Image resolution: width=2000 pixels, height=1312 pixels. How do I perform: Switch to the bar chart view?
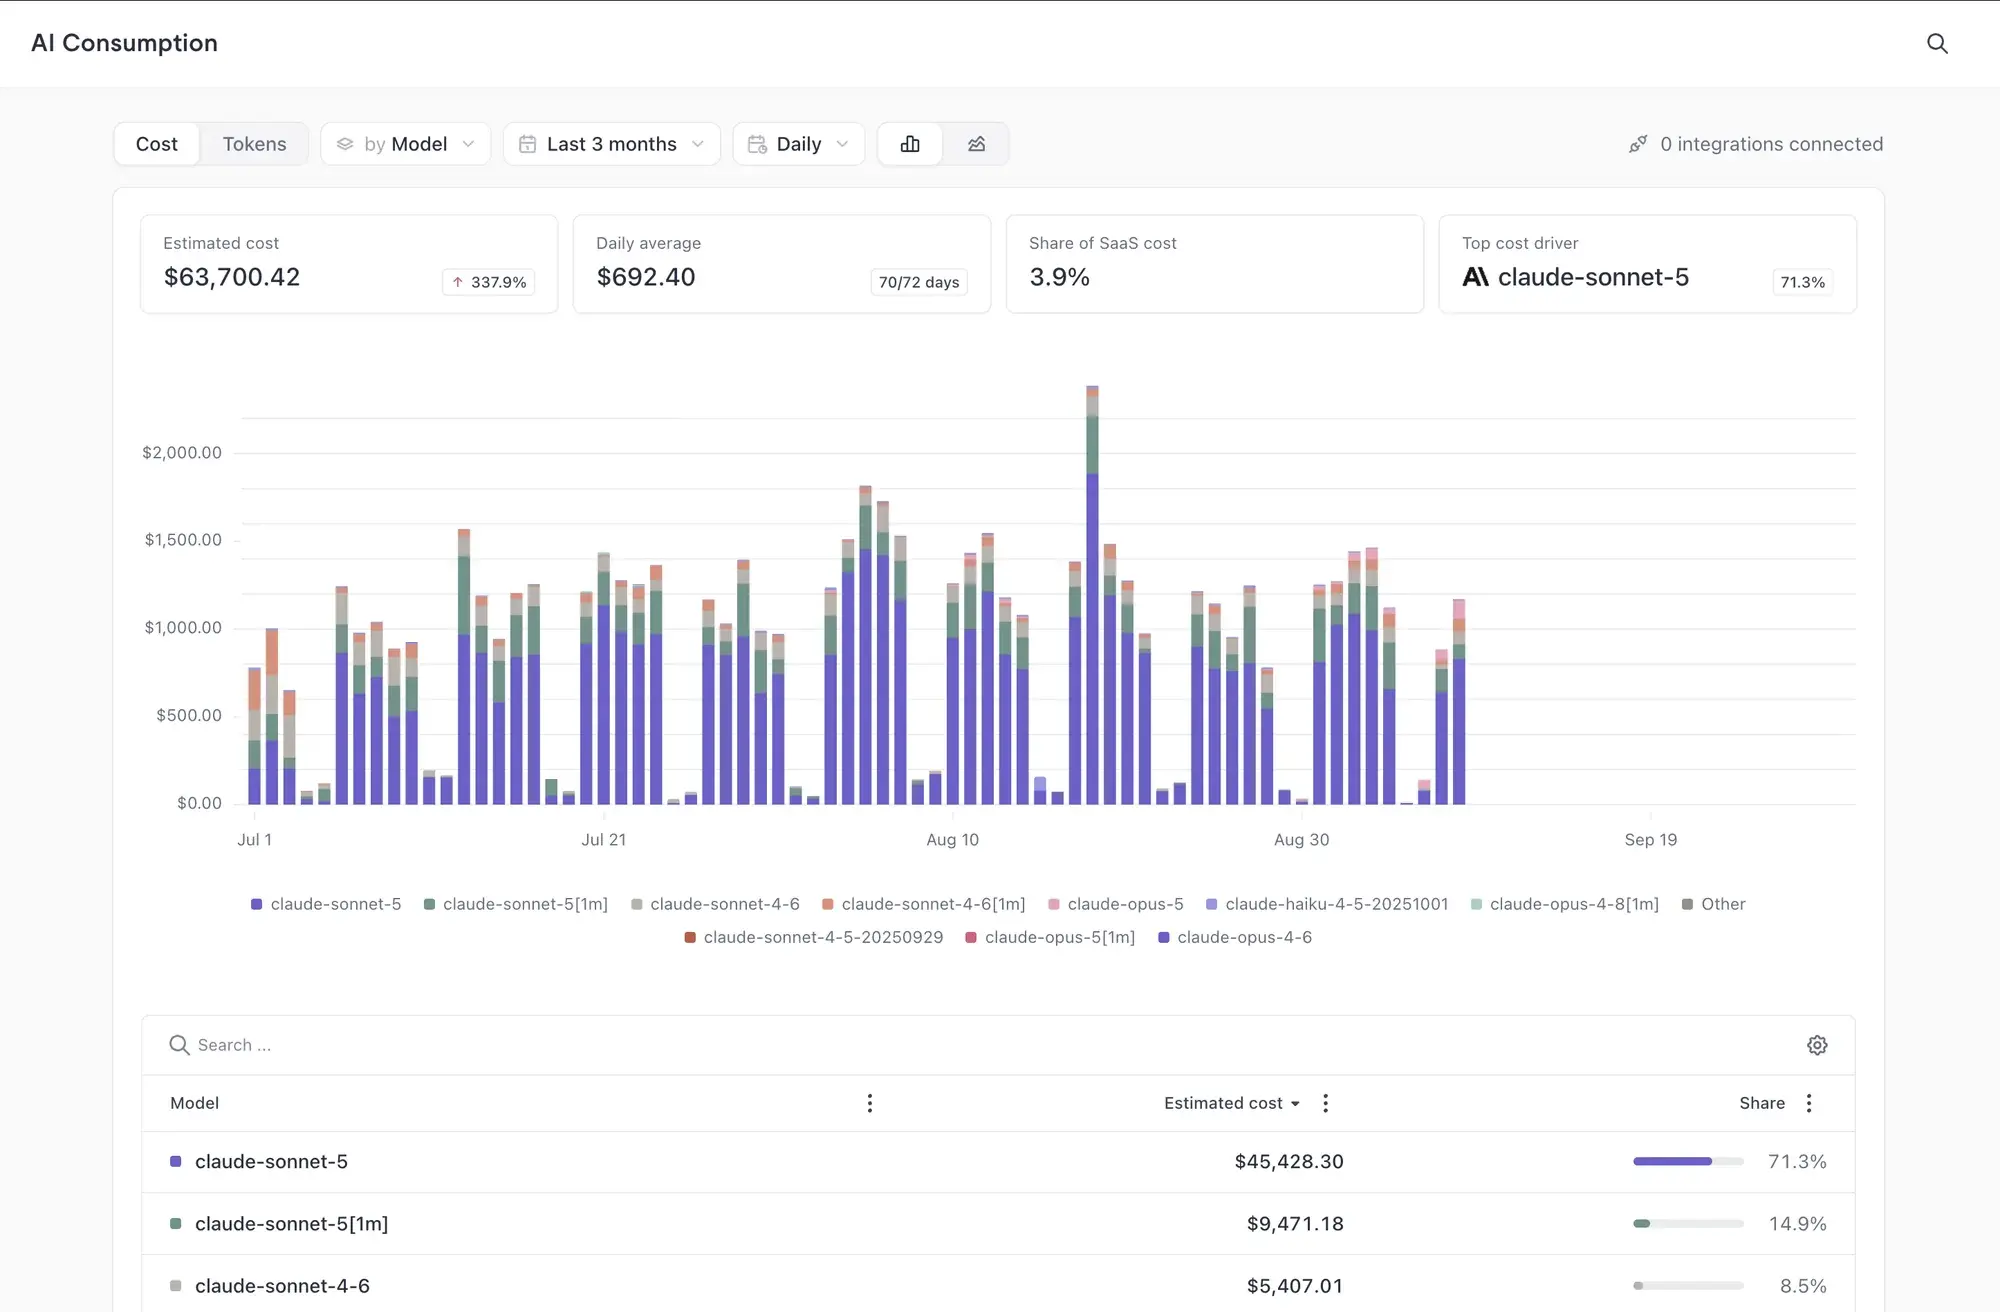910,144
